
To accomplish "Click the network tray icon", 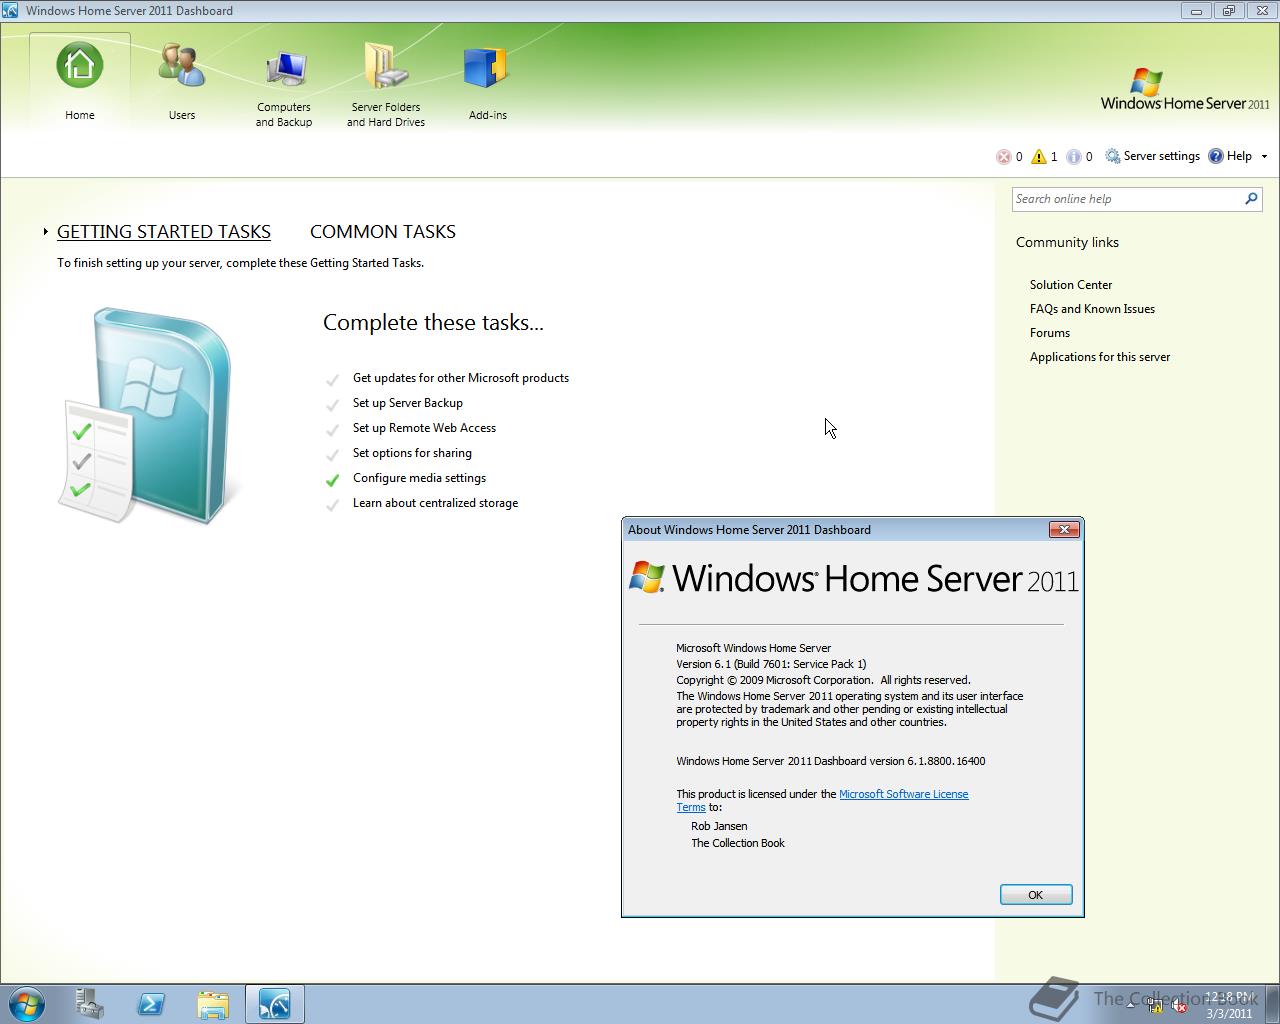I will click(1155, 1006).
